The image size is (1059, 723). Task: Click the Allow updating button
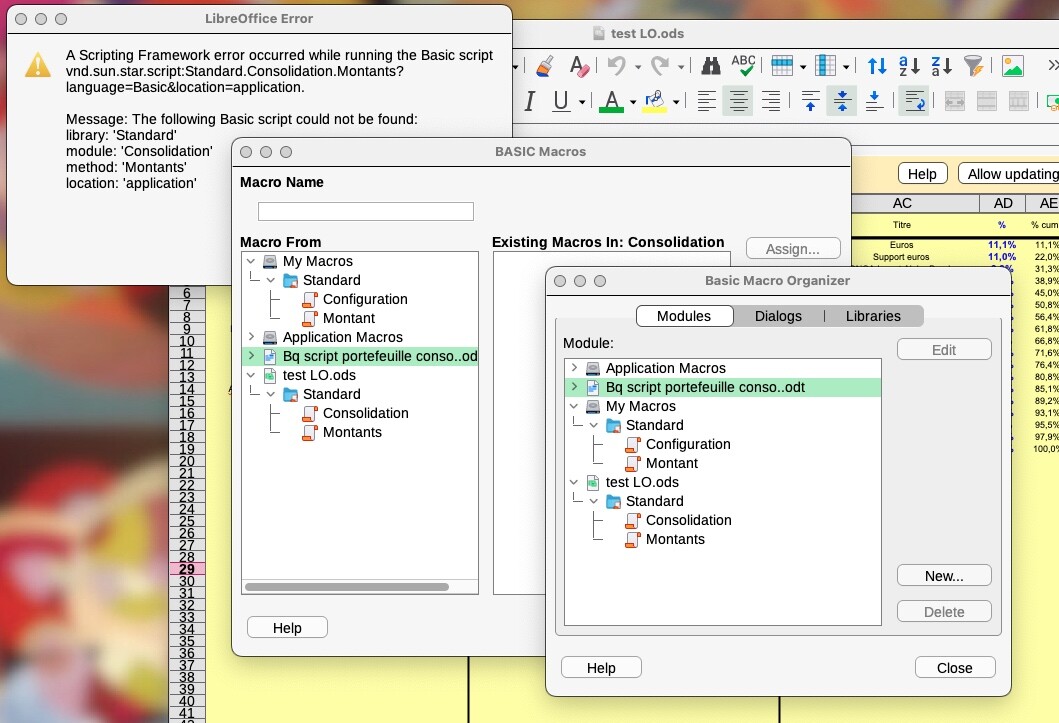[1009, 173]
